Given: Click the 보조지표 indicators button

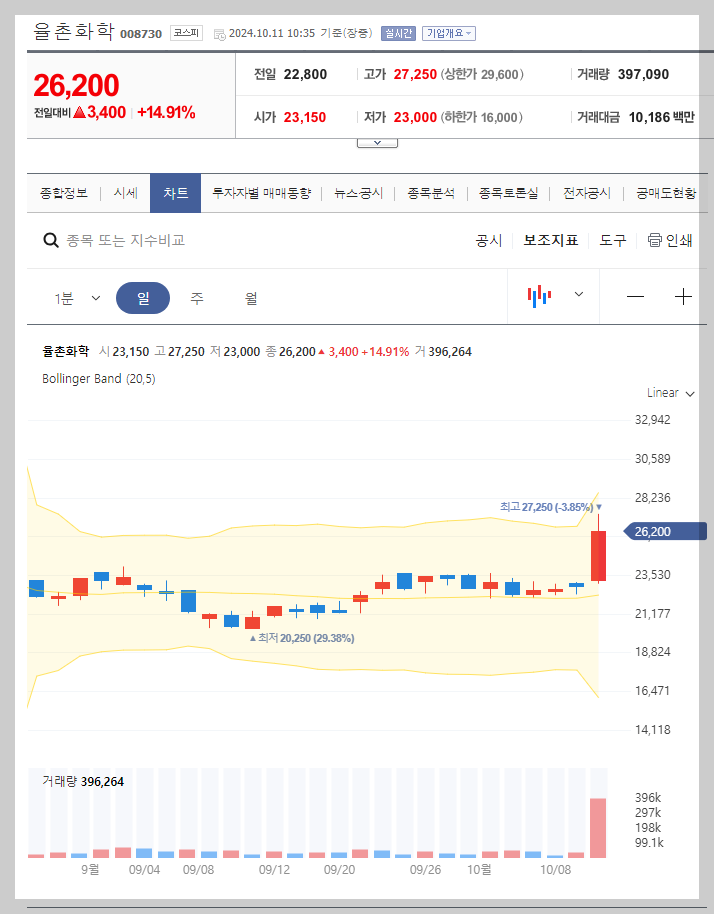Looking at the screenshot, I should [549, 241].
